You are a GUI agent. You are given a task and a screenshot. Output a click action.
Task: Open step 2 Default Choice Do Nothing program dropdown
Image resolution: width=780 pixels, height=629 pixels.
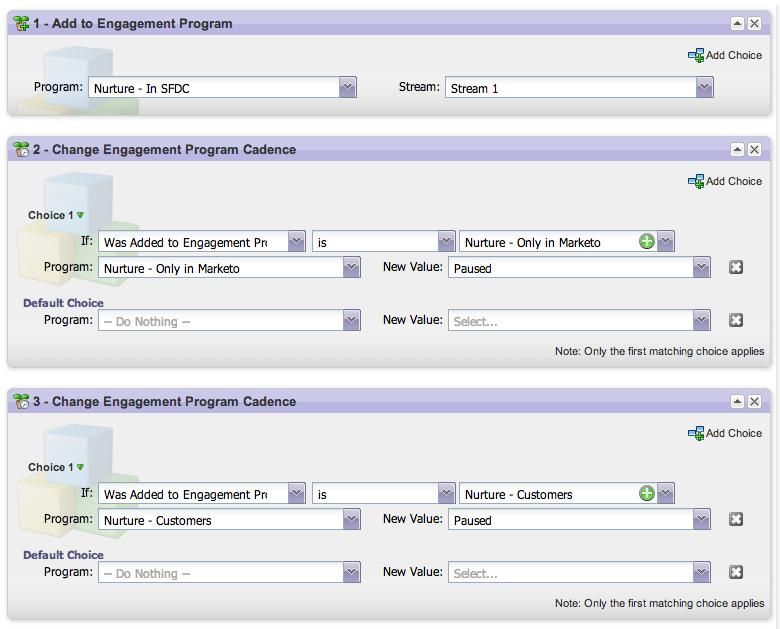351,320
